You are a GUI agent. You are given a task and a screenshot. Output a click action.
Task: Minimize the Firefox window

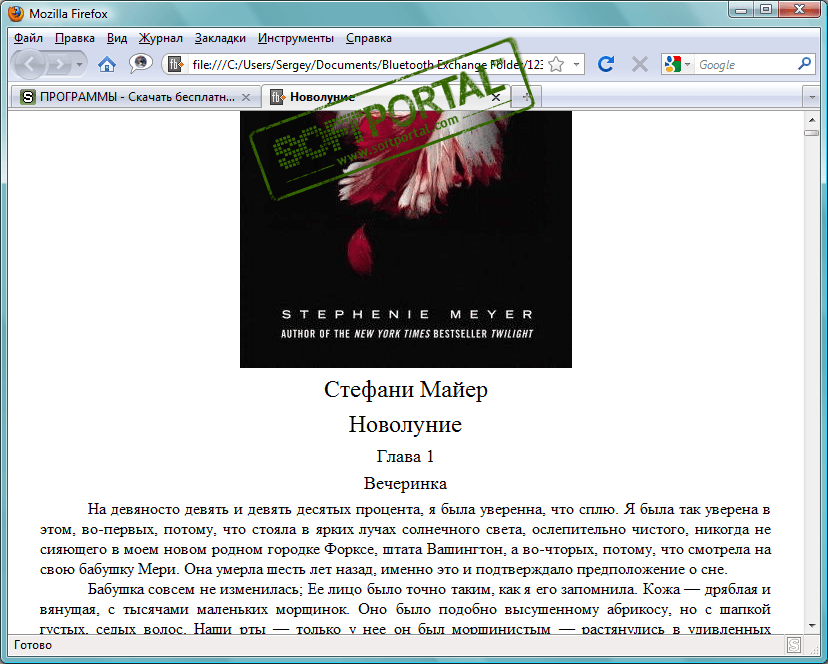pyautogui.click(x=741, y=9)
